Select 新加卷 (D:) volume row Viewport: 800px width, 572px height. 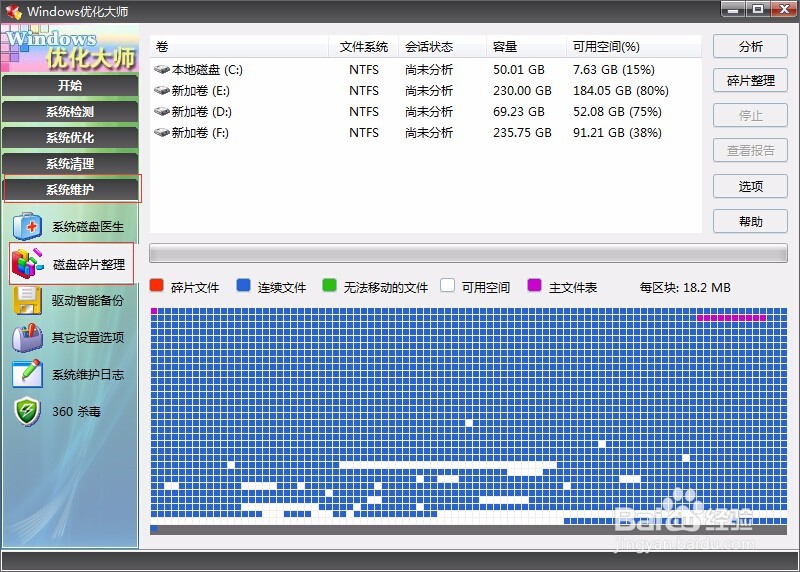426,111
